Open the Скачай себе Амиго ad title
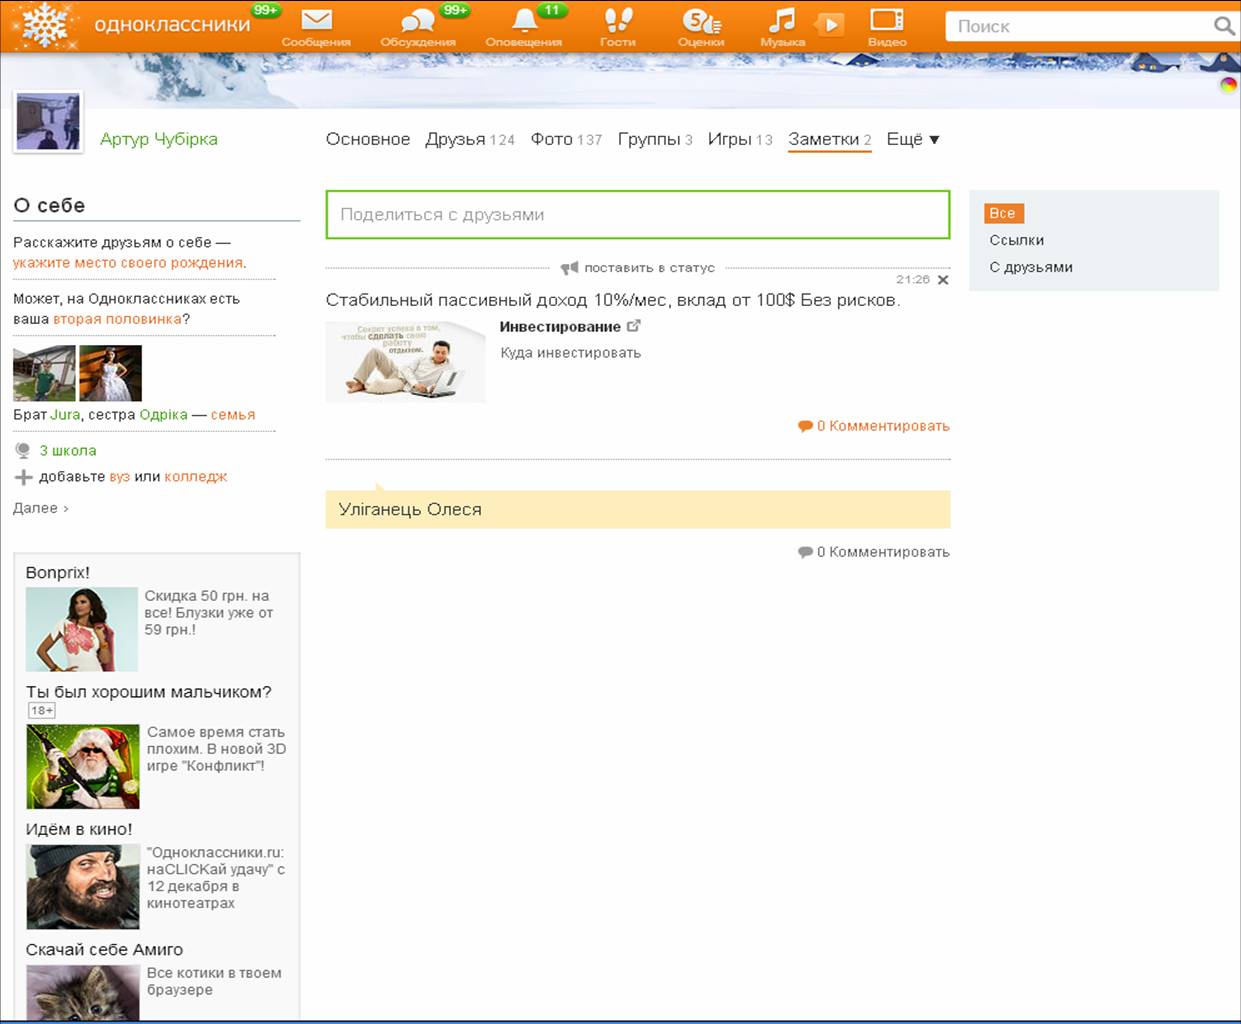This screenshot has height=1024, width=1241. point(105,950)
